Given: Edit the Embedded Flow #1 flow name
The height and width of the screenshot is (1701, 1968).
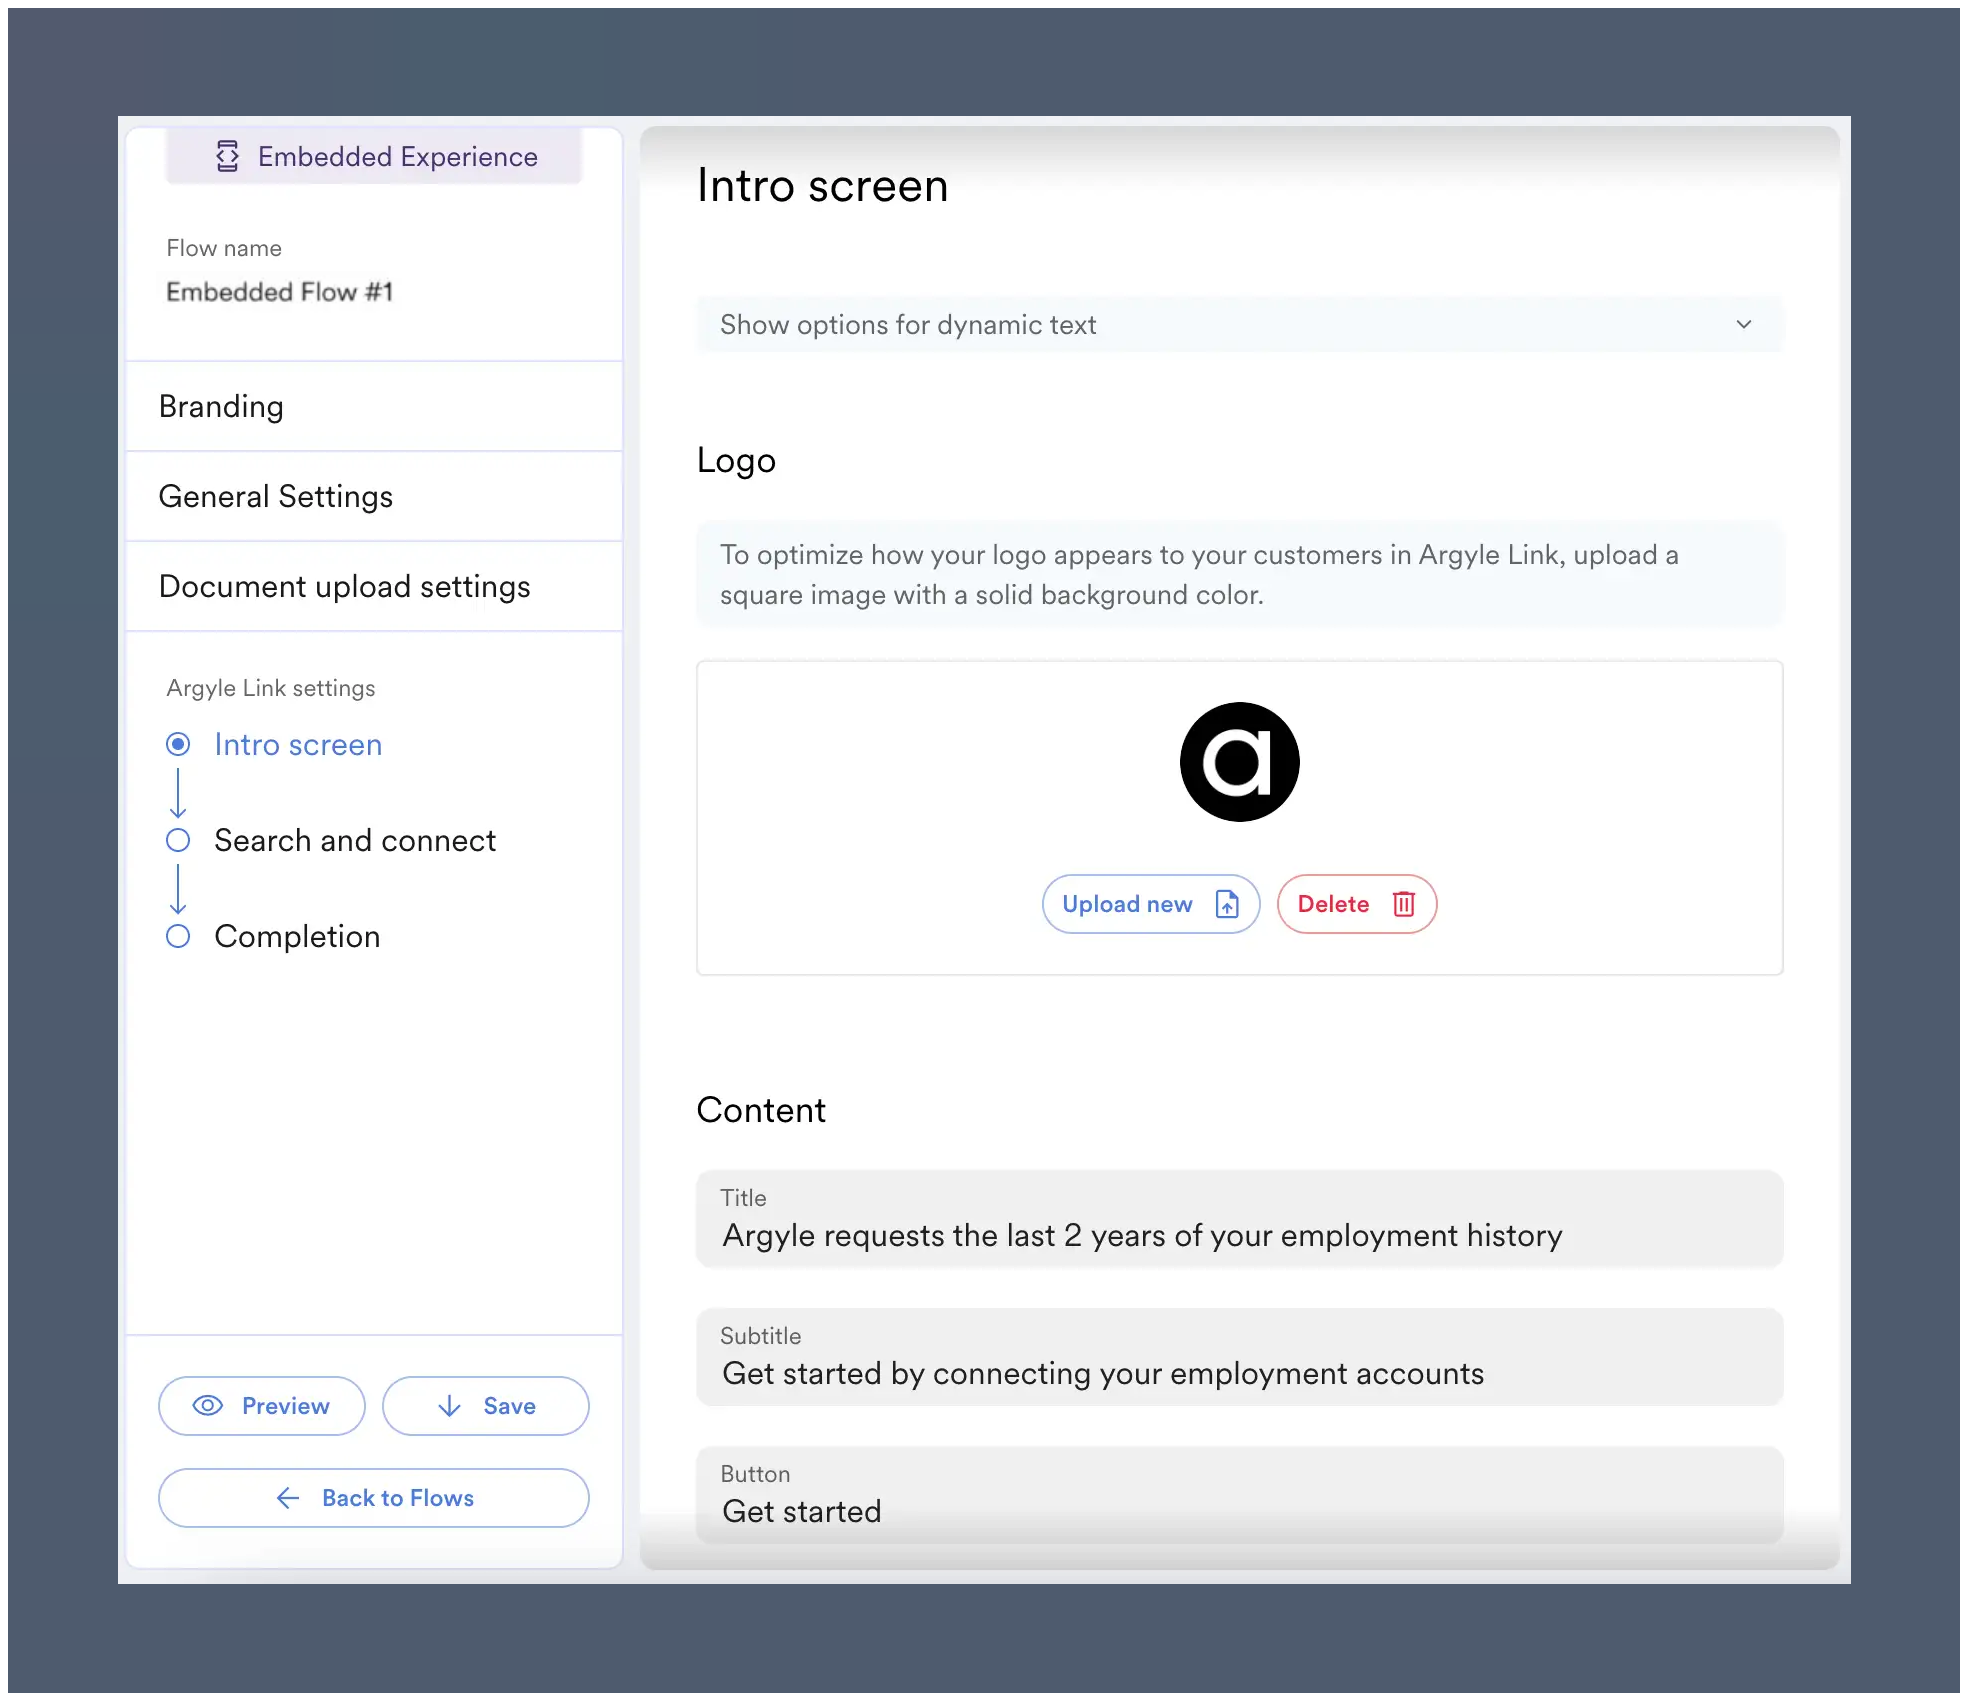Looking at the screenshot, I should pos(280,292).
